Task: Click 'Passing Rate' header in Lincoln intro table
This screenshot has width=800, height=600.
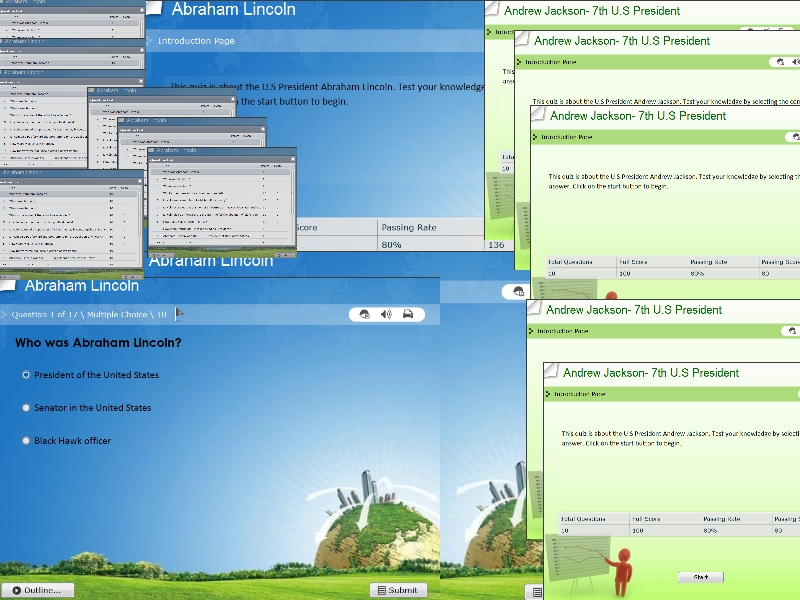Action: (408, 227)
